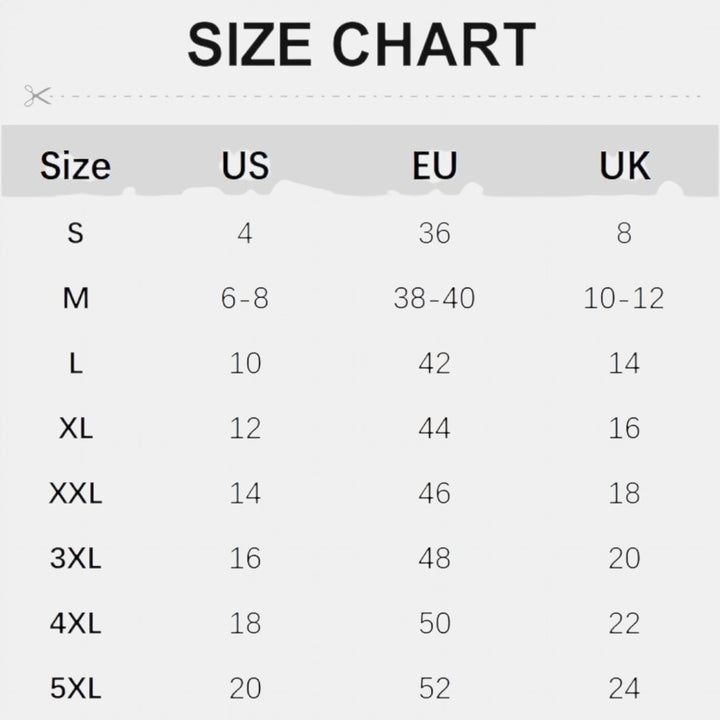Select the US column header
Screen dimensions: 720x720
[245, 165]
